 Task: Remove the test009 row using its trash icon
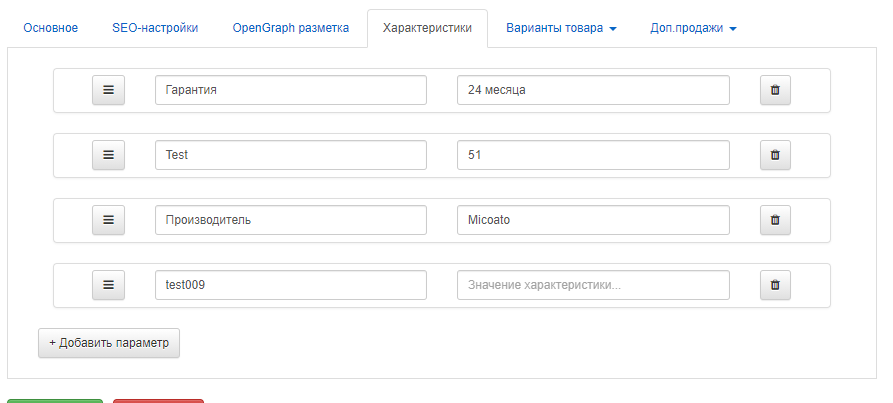(x=775, y=285)
